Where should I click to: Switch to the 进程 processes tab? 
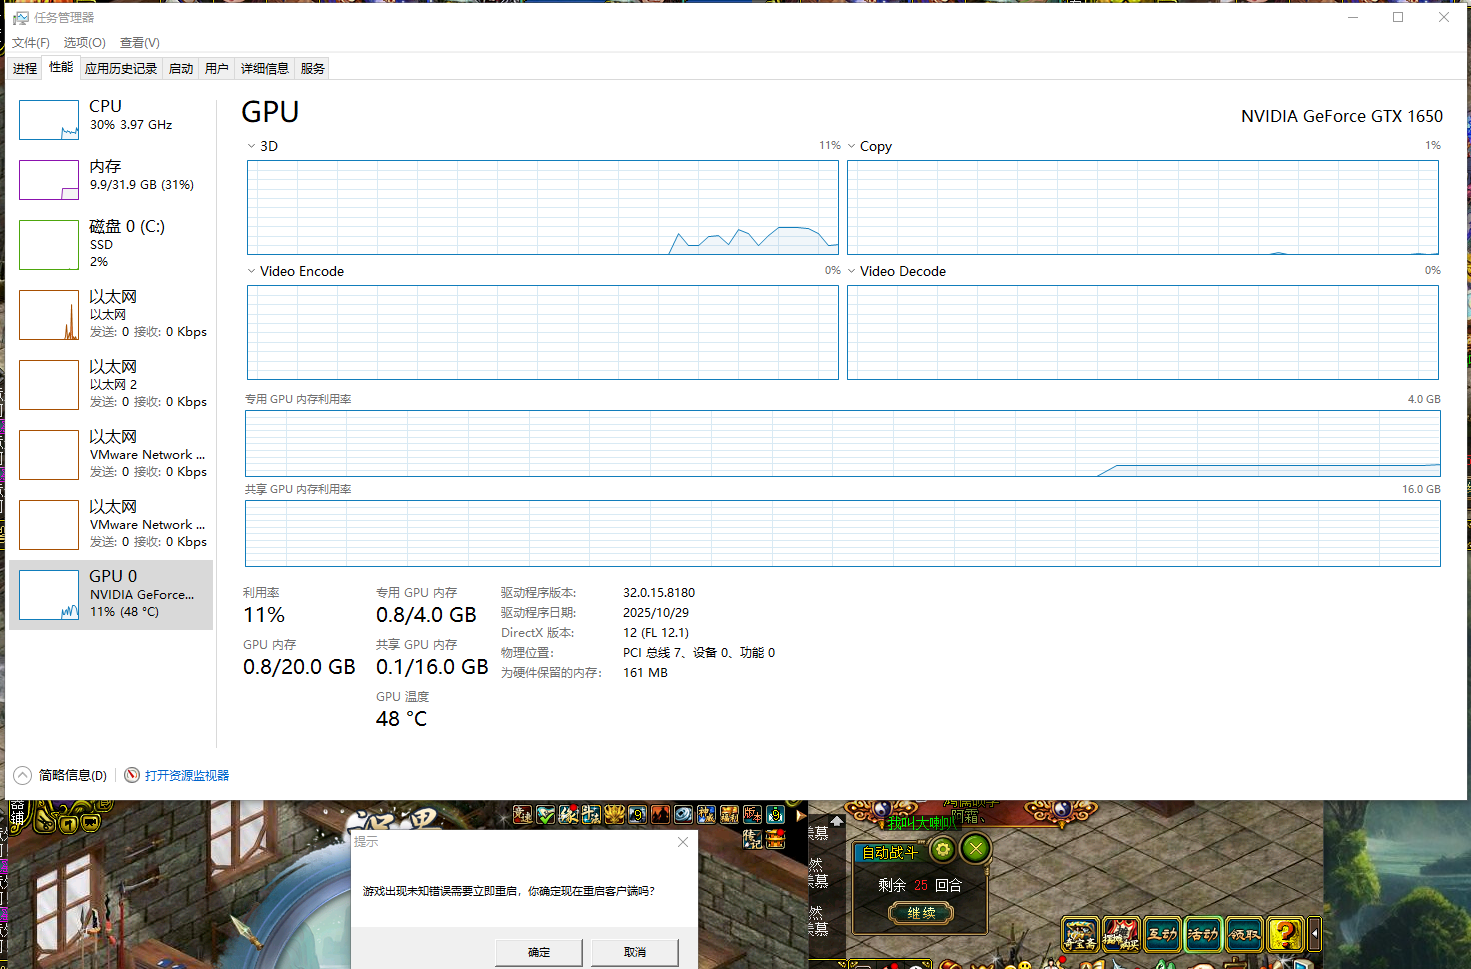[25, 68]
